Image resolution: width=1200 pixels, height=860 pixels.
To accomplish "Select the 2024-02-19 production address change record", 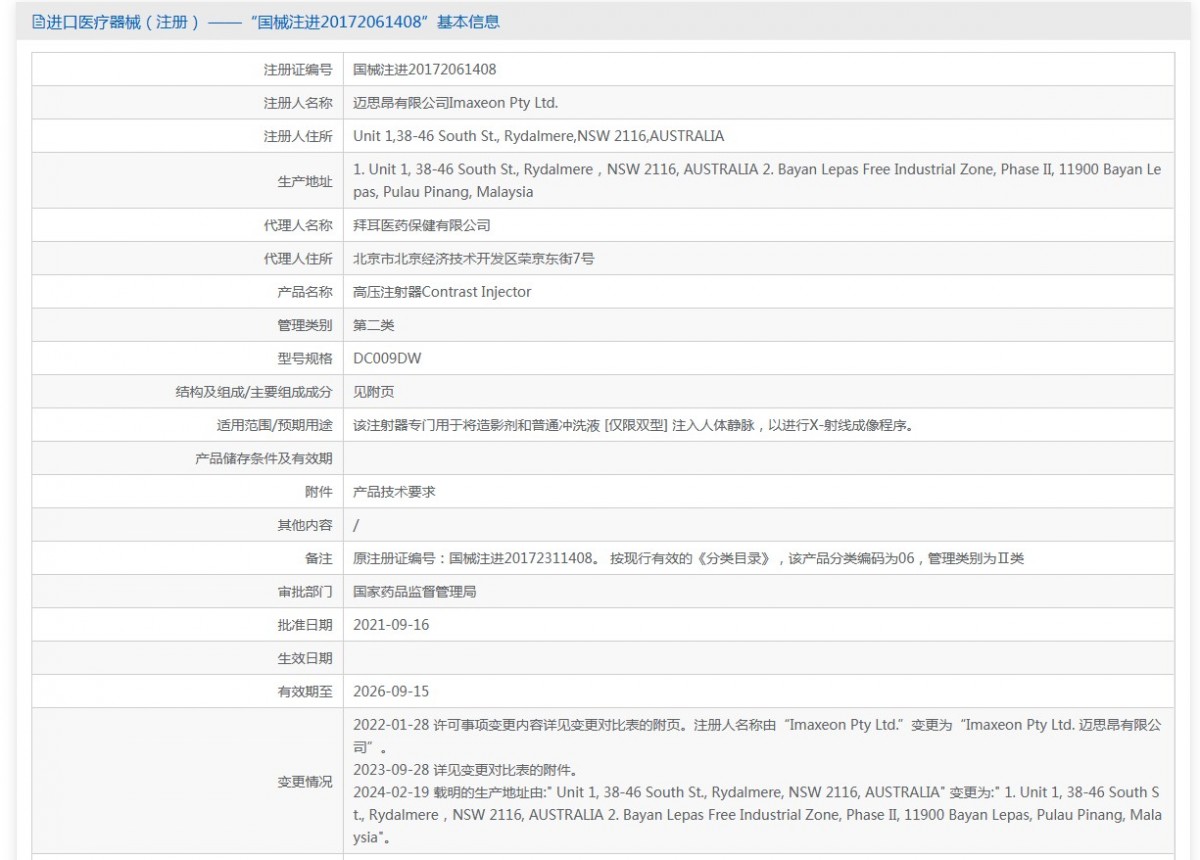I will (x=757, y=814).
